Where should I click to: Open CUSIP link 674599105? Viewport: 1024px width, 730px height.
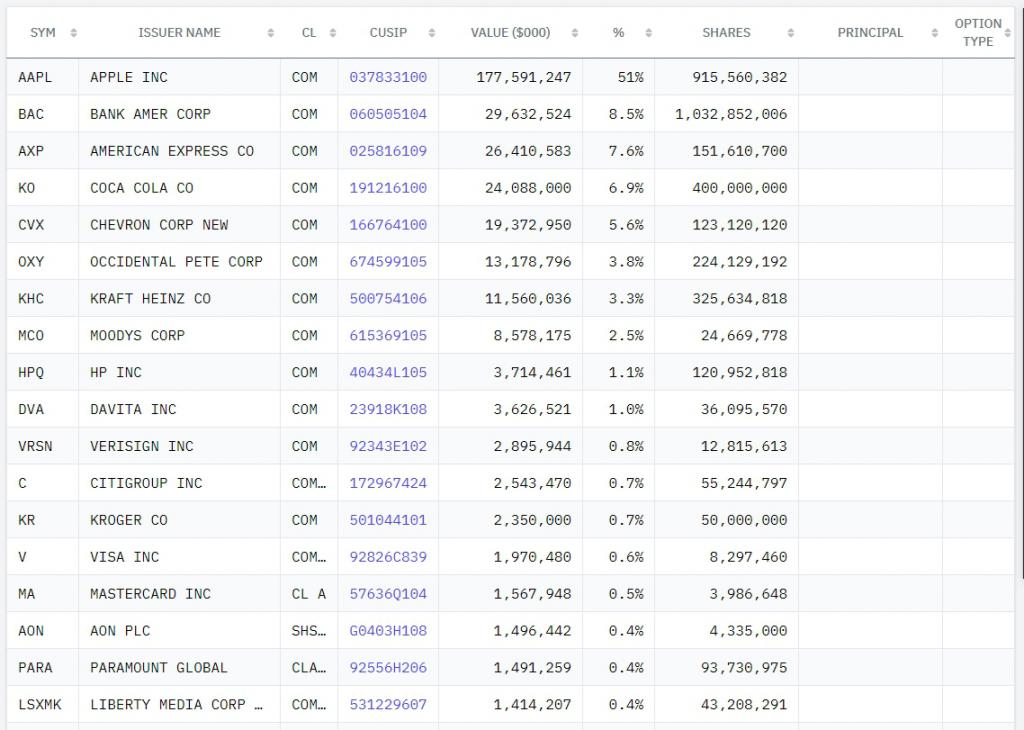388,262
